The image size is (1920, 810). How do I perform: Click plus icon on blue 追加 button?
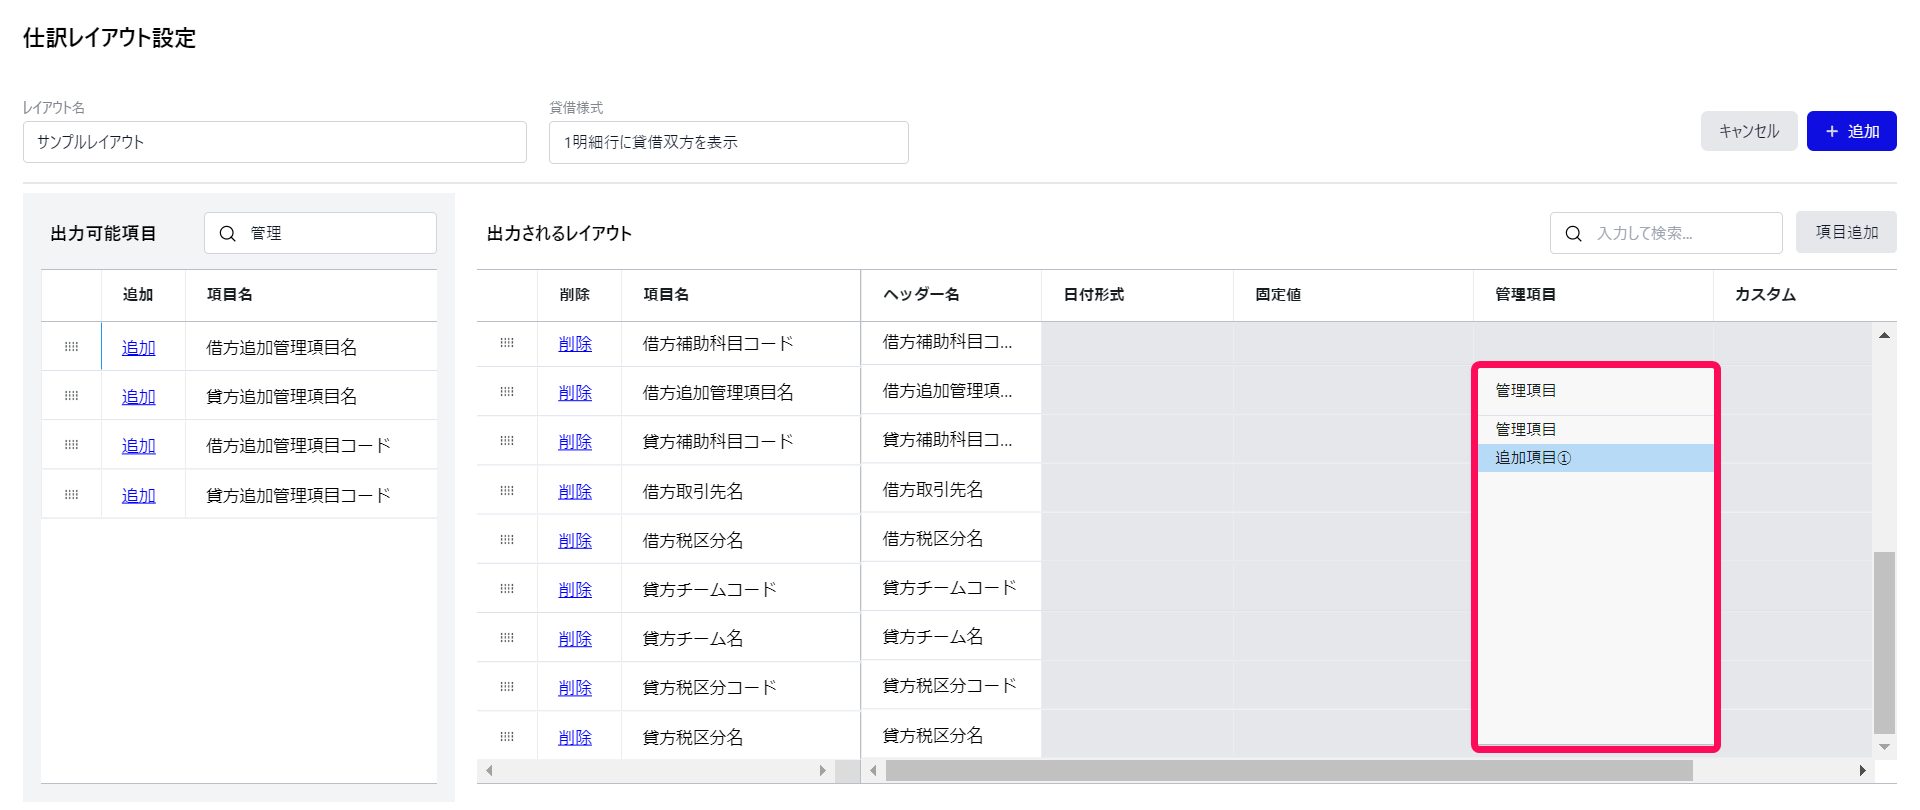(x=1832, y=131)
